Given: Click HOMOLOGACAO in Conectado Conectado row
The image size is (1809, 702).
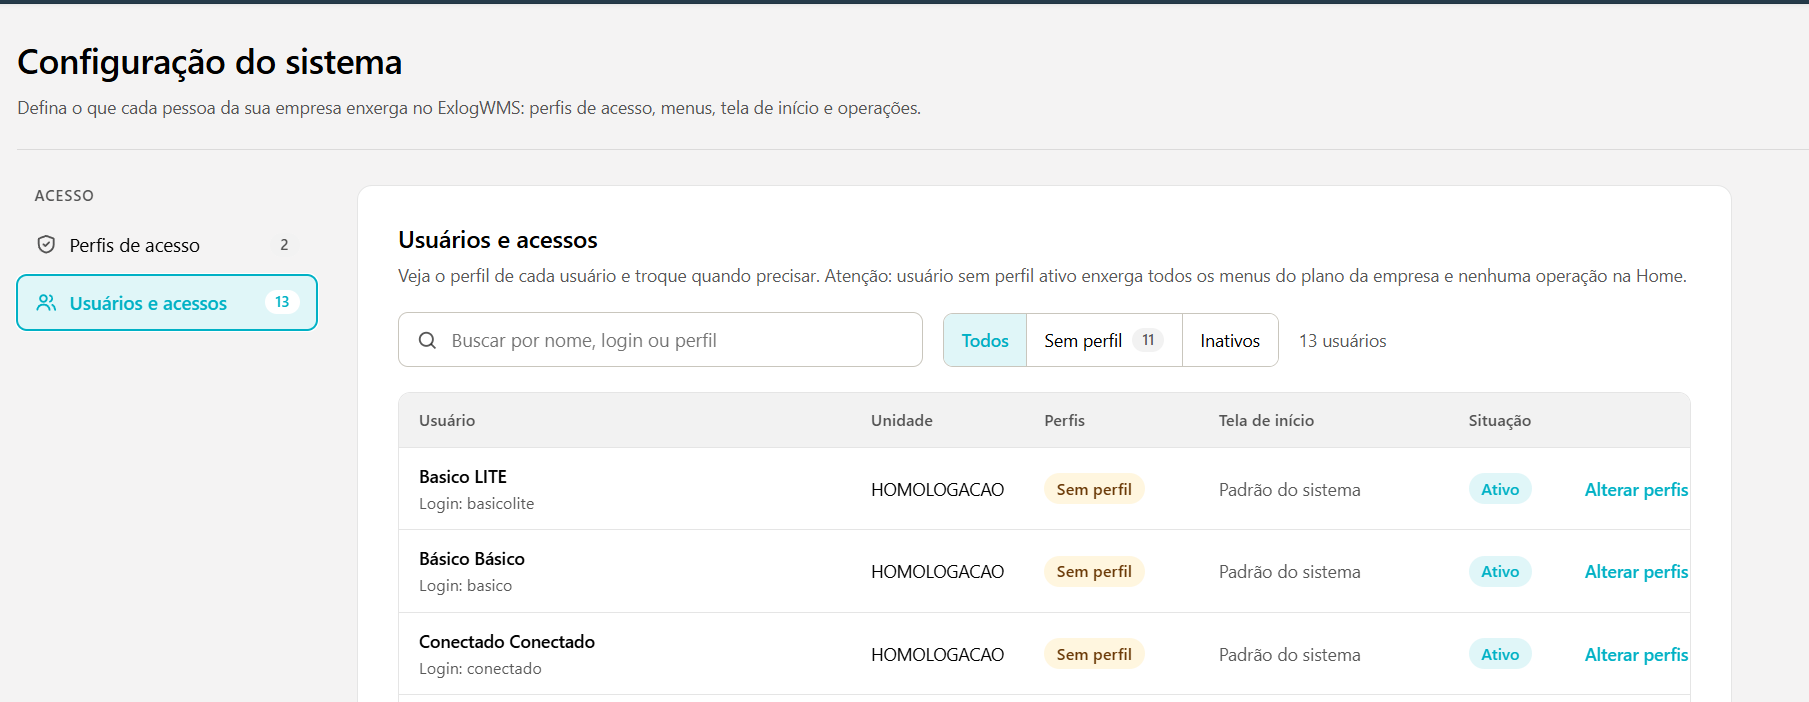Looking at the screenshot, I should 937,655.
